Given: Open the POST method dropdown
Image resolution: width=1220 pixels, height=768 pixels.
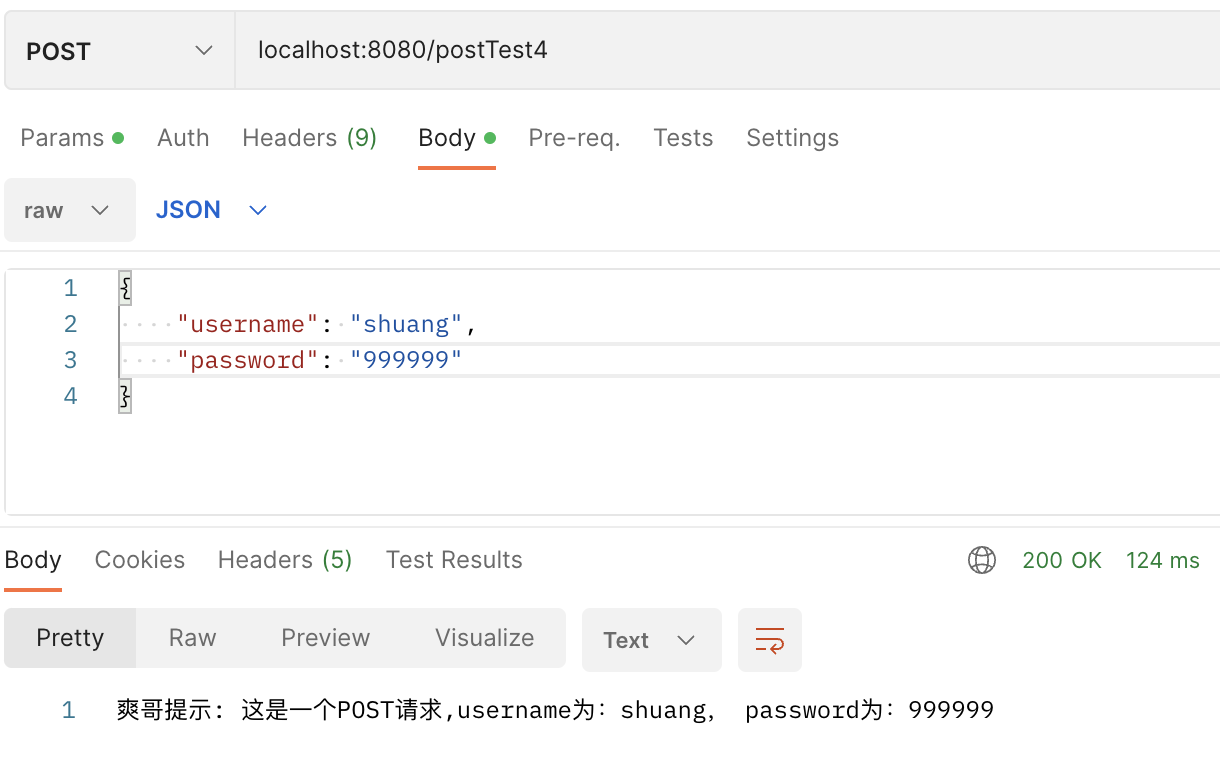Looking at the screenshot, I should (119, 51).
